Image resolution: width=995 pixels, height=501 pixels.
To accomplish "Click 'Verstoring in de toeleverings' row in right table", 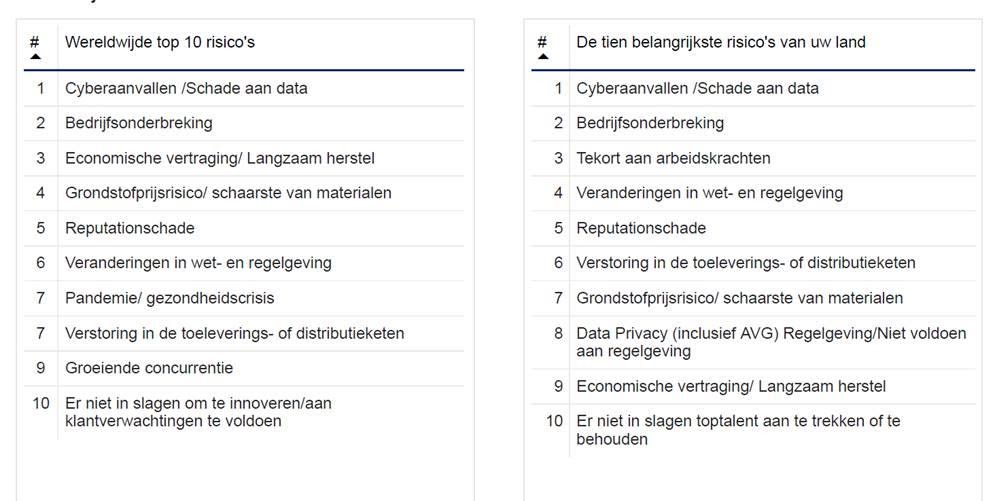I will tap(745, 263).
